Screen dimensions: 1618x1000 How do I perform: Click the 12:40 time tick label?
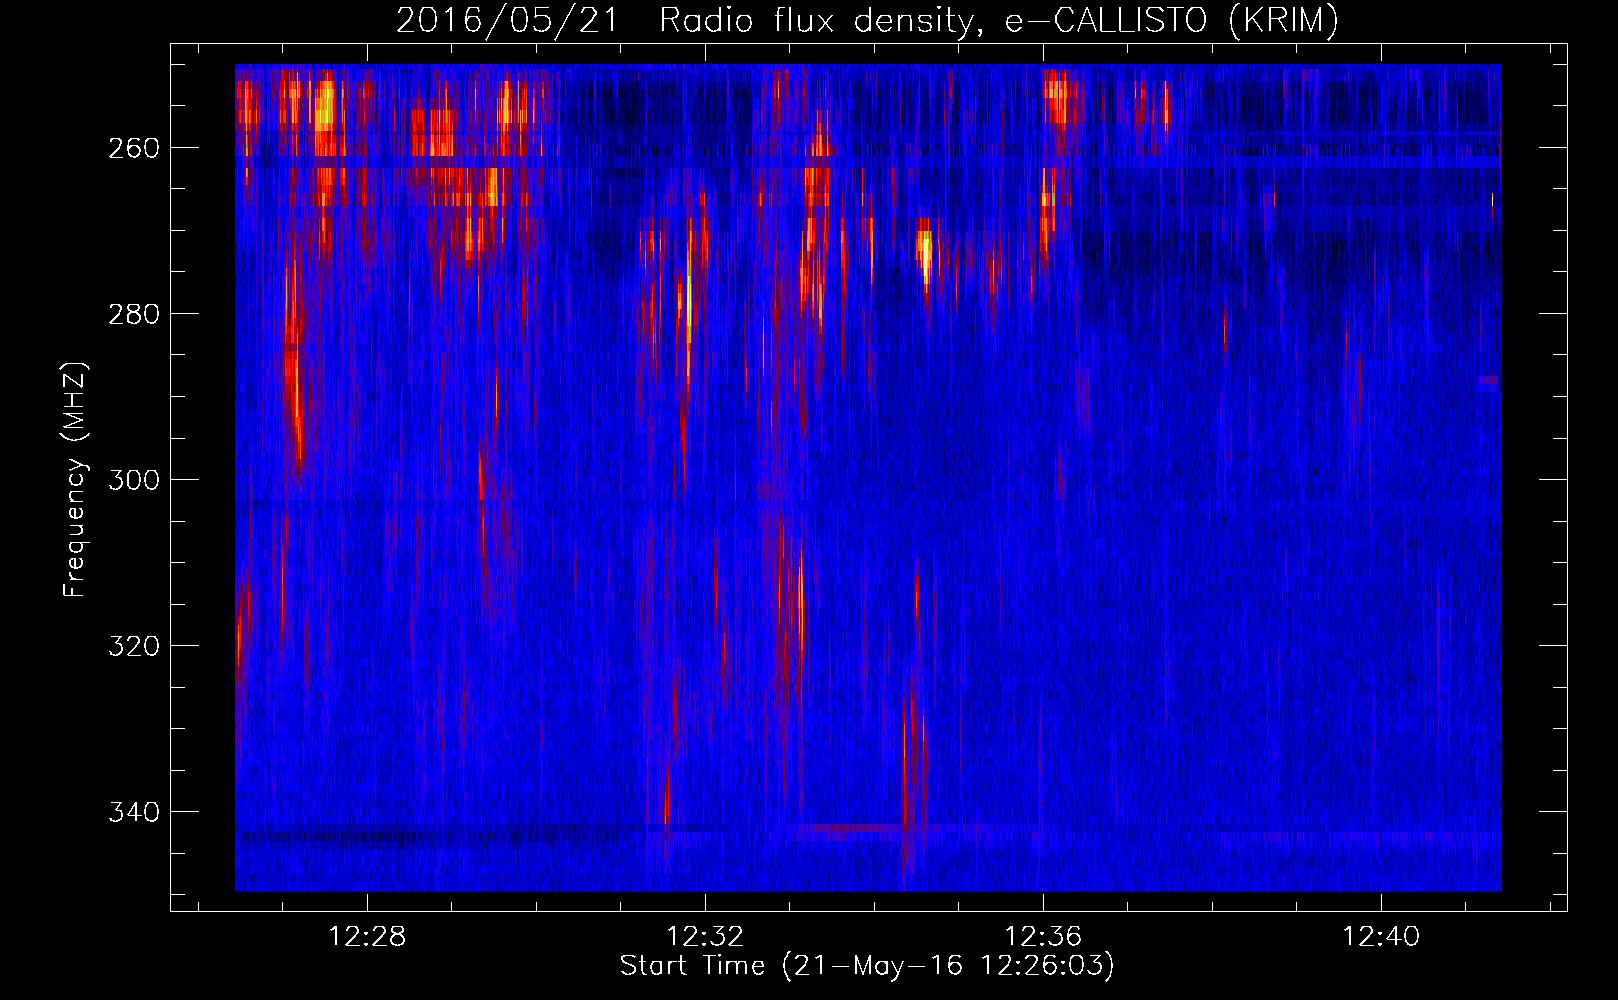(1381, 937)
